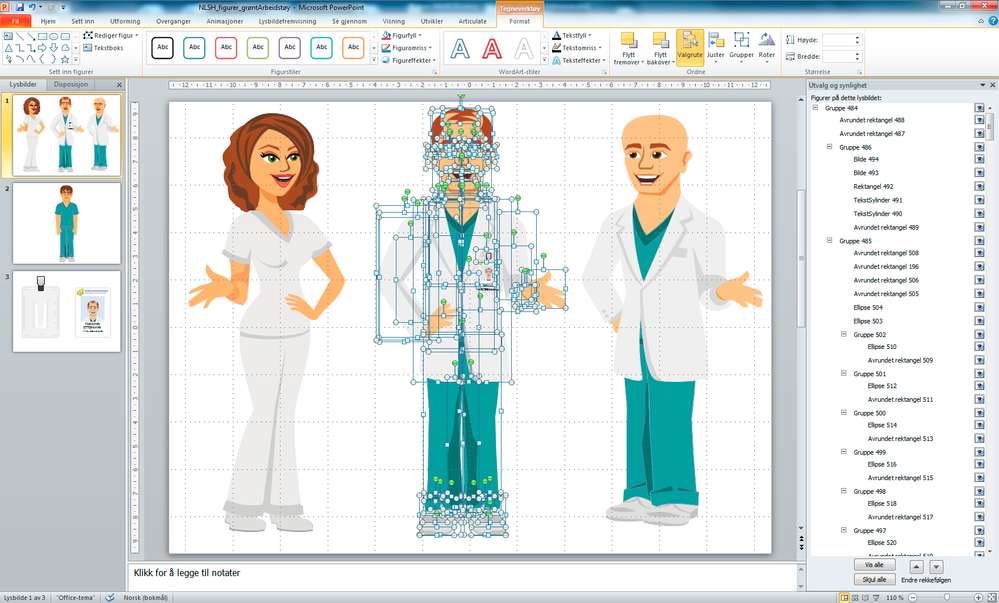
Task: Click the Vis alle button
Action: [x=874, y=565]
